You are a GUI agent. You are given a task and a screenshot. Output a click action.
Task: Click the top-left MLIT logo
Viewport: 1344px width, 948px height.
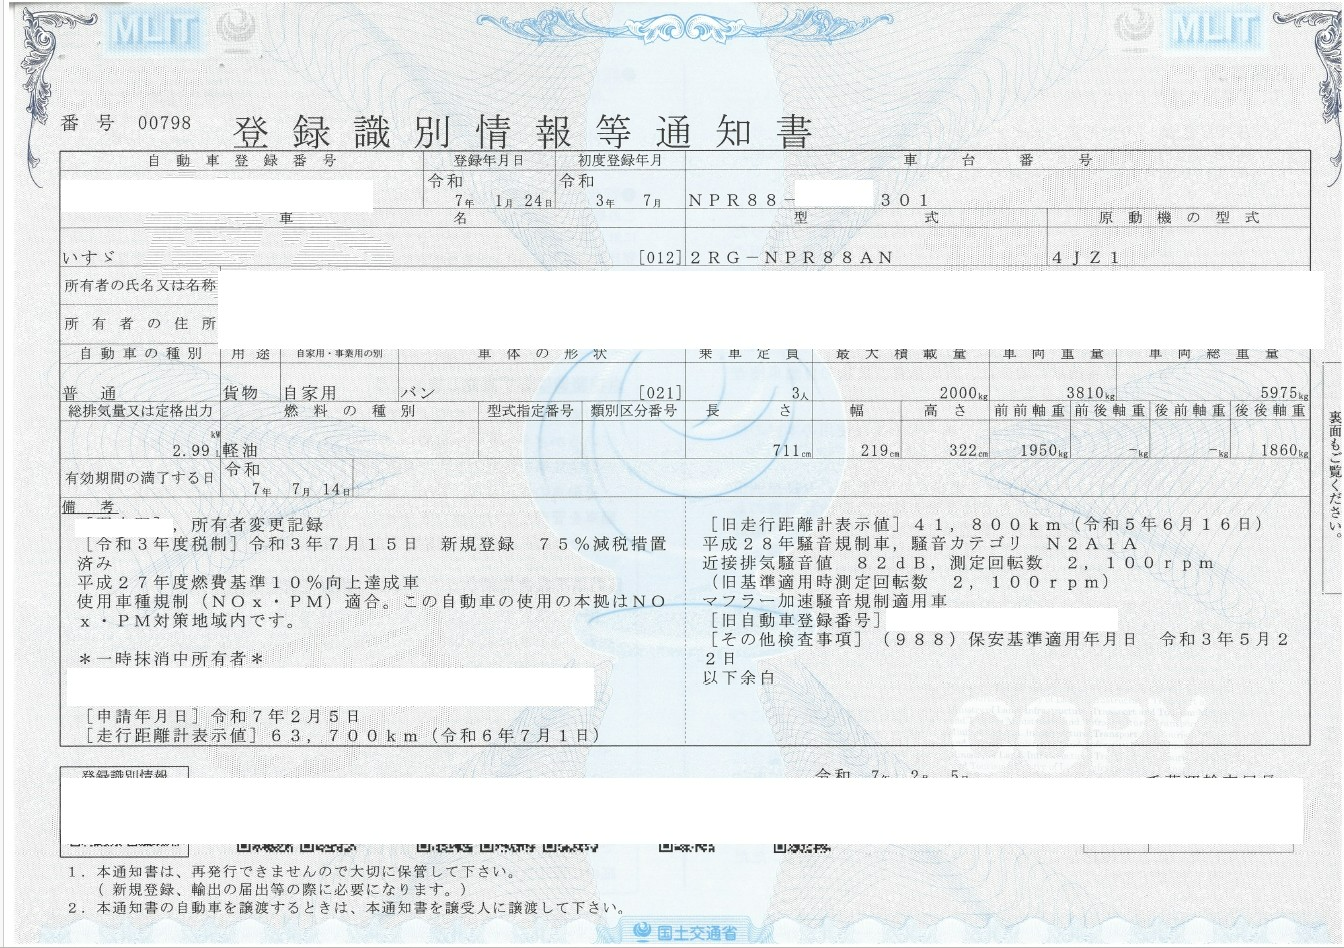(155, 29)
